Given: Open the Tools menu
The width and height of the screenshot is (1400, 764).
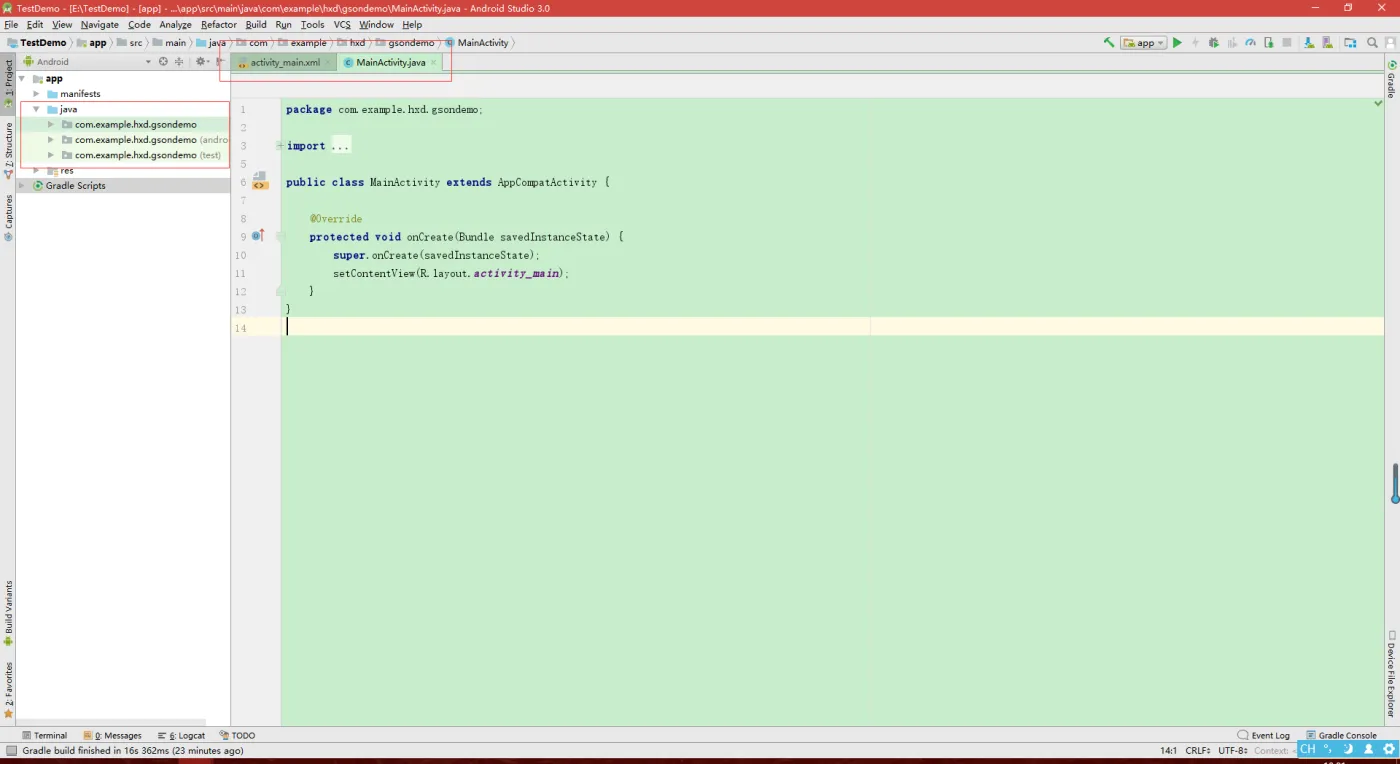Looking at the screenshot, I should click(x=312, y=24).
